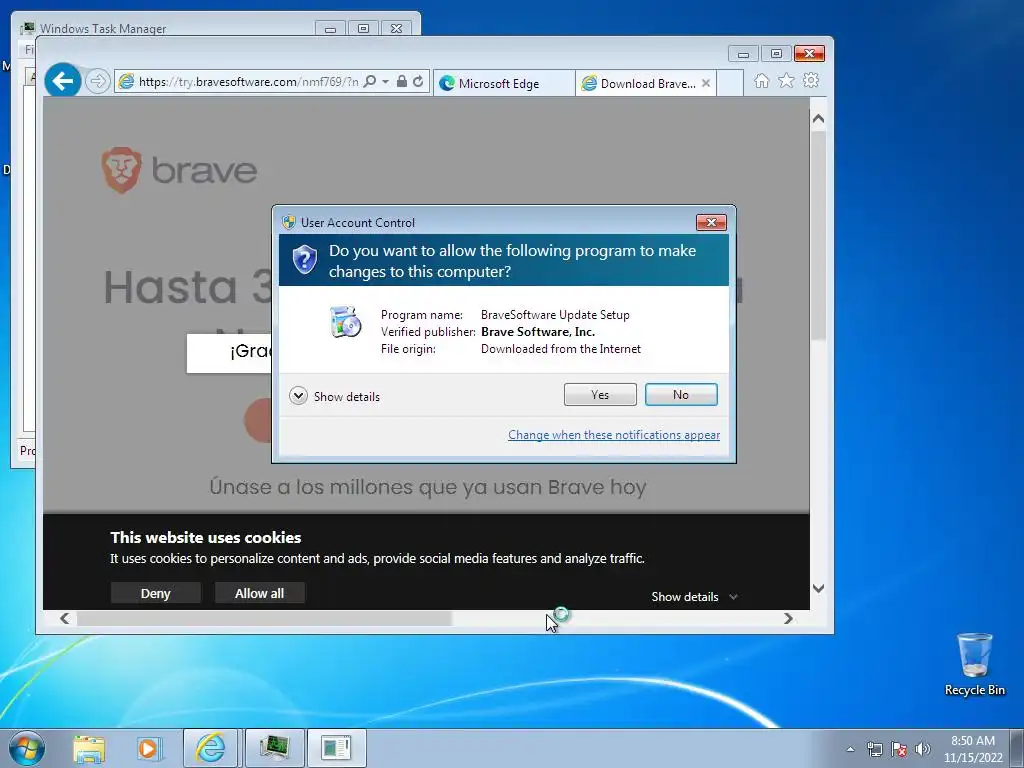Viewport: 1024px width, 768px height.
Task: Open the Windows Start menu orb
Action: point(27,748)
